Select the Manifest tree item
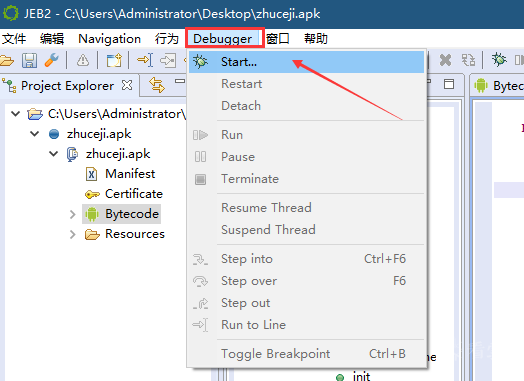This screenshot has height=381, width=524. pos(130,174)
